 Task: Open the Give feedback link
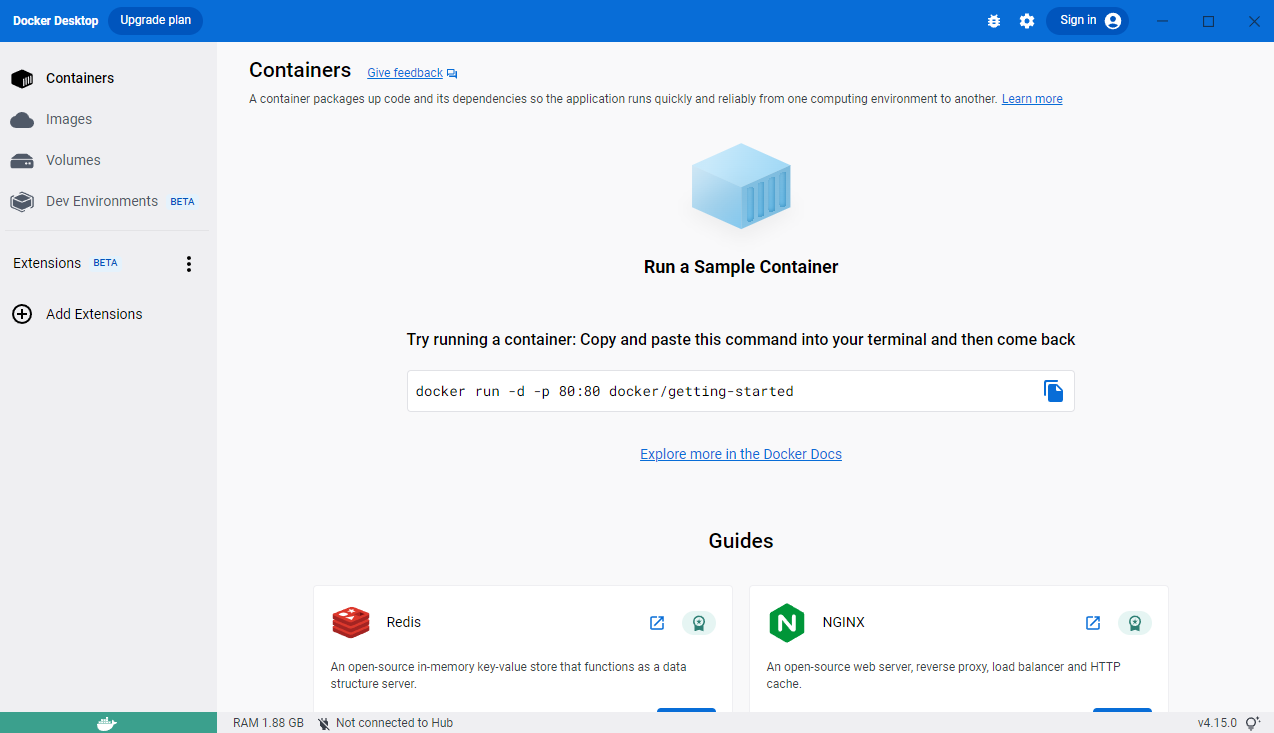pos(412,73)
